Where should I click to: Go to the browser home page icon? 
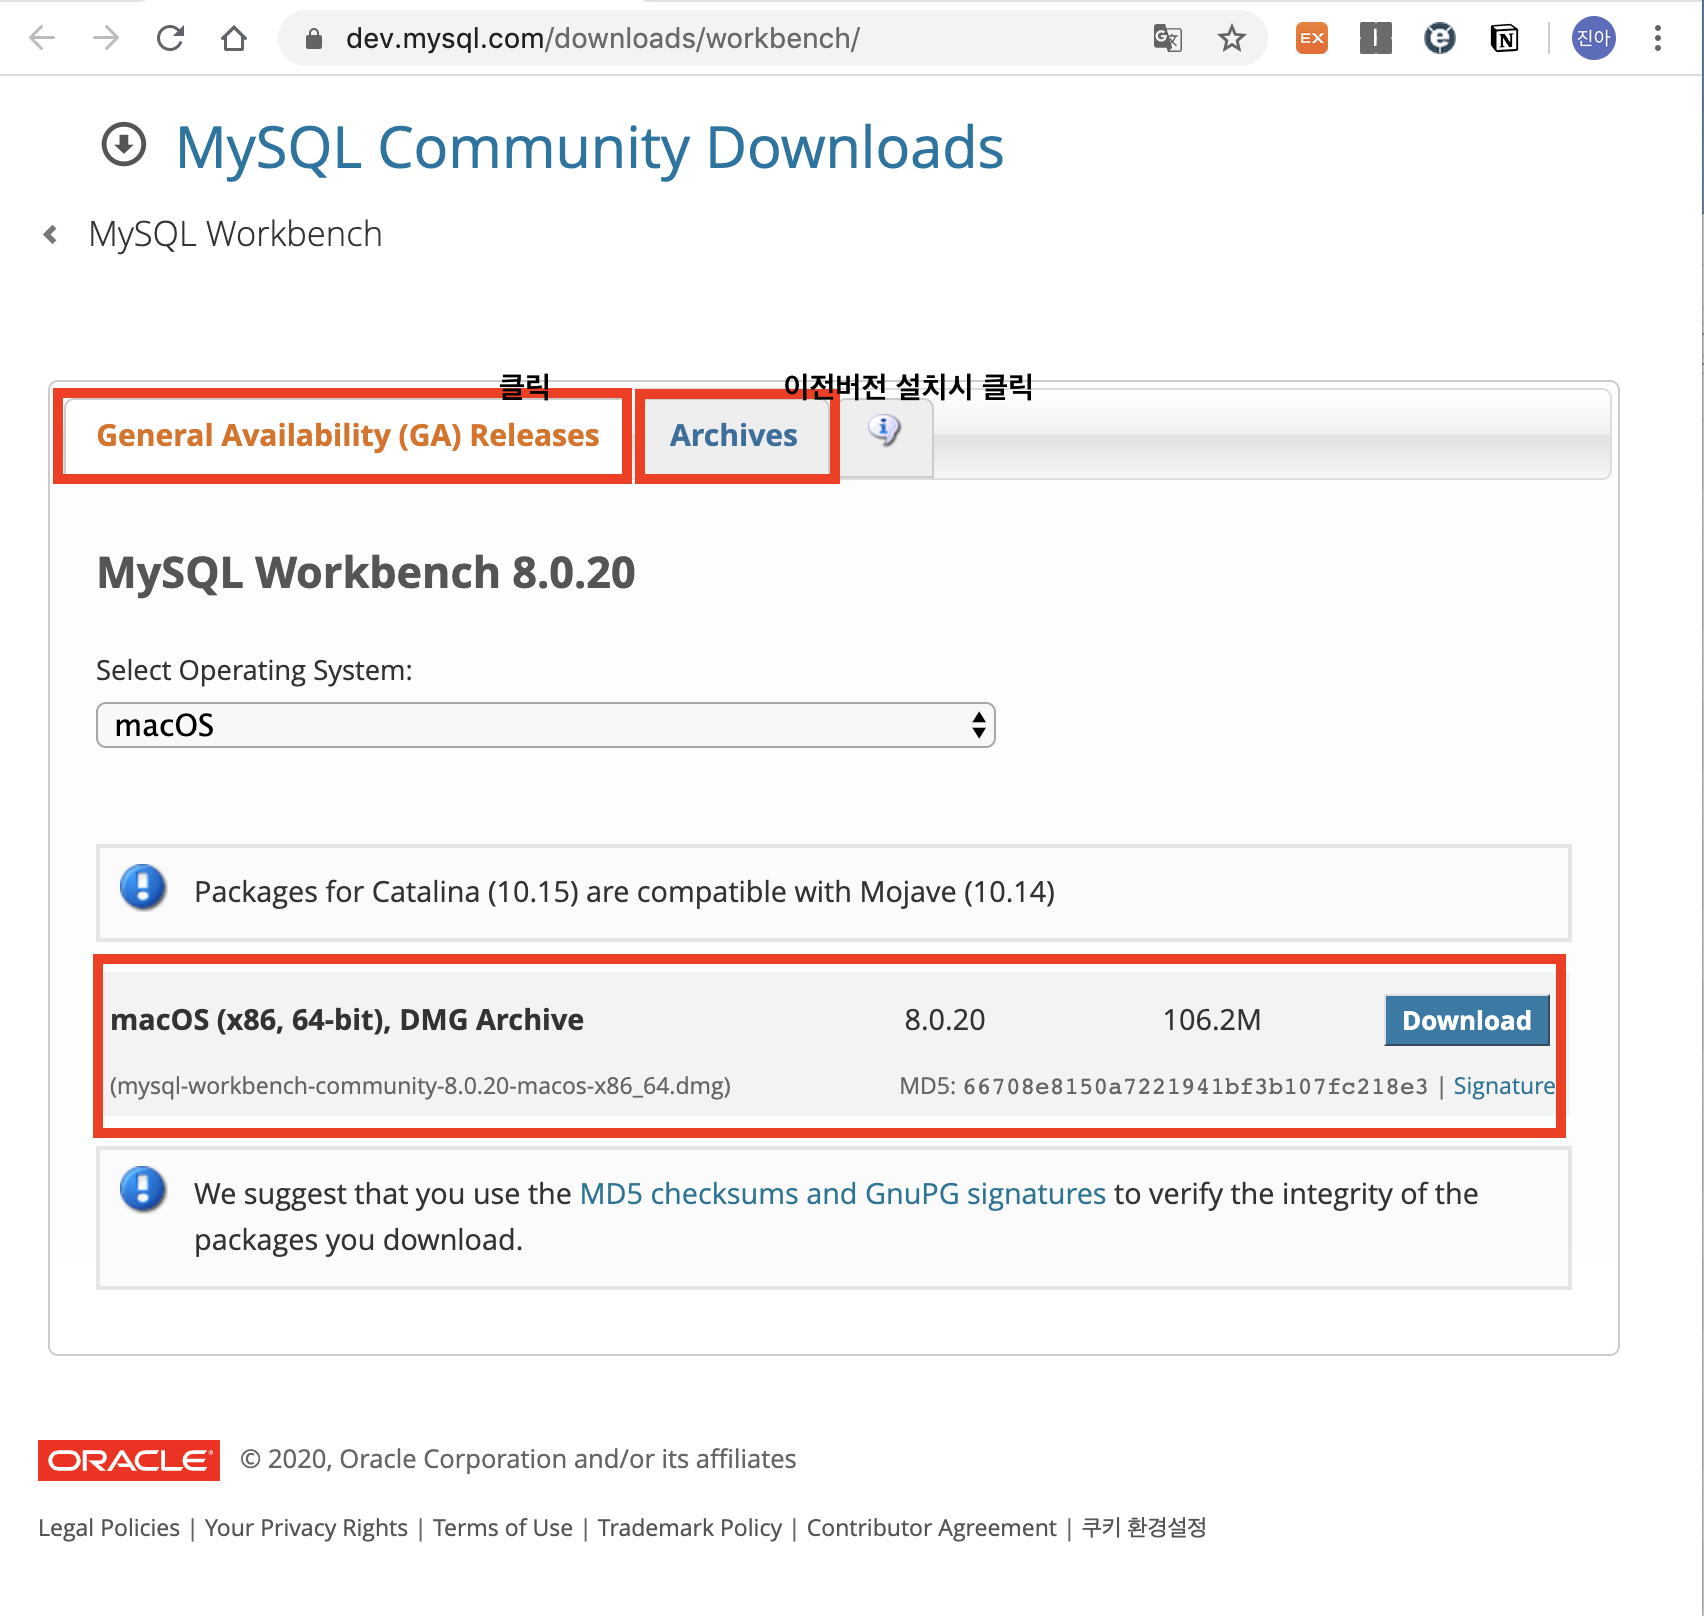[x=234, y=38]
